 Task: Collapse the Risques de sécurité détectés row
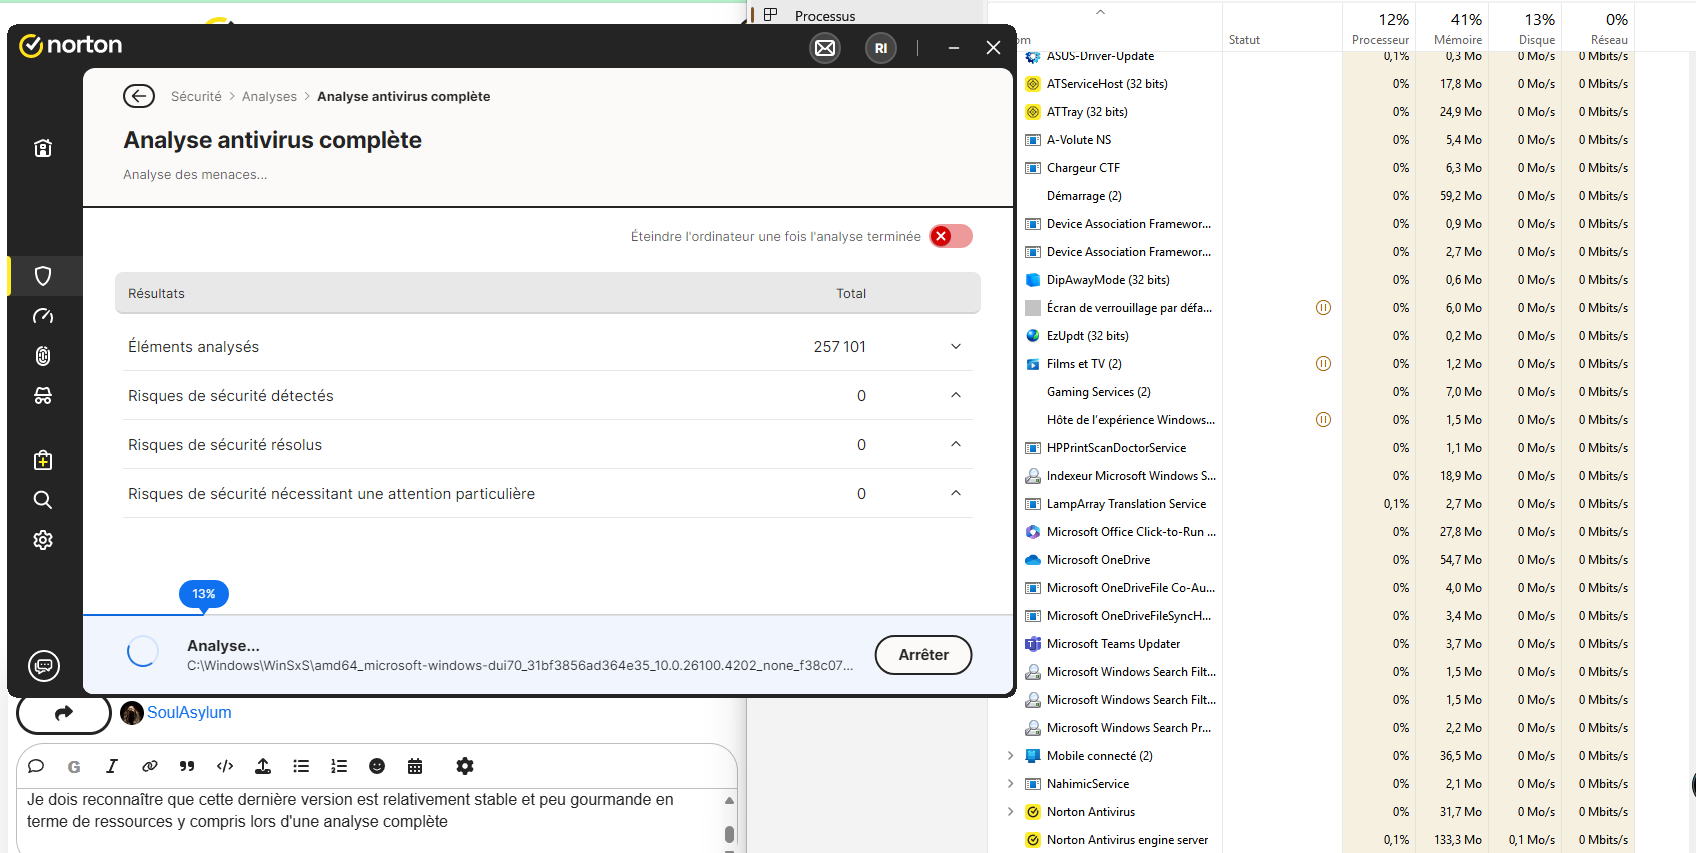955,396
